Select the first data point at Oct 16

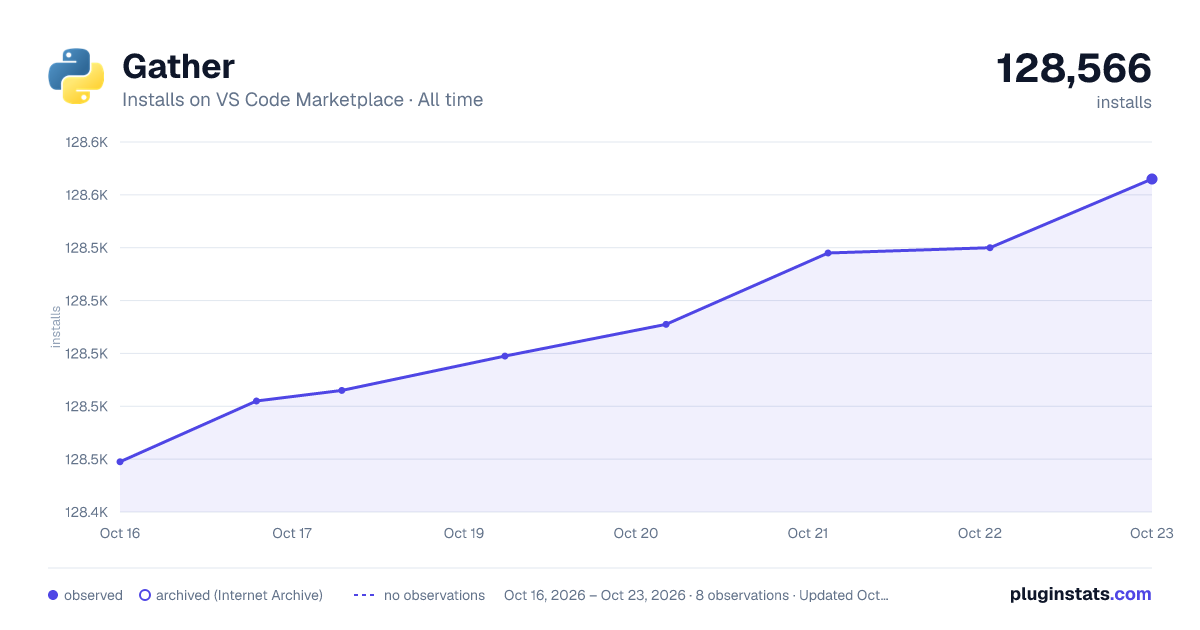120,462
